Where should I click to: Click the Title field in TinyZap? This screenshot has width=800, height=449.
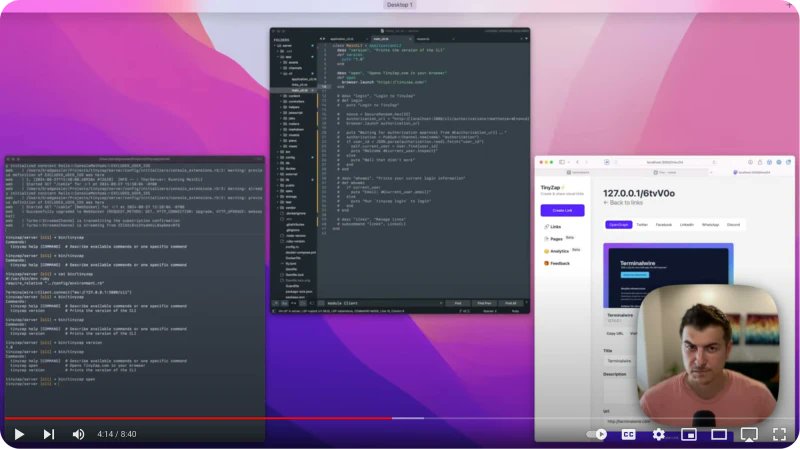pos(620,361)
